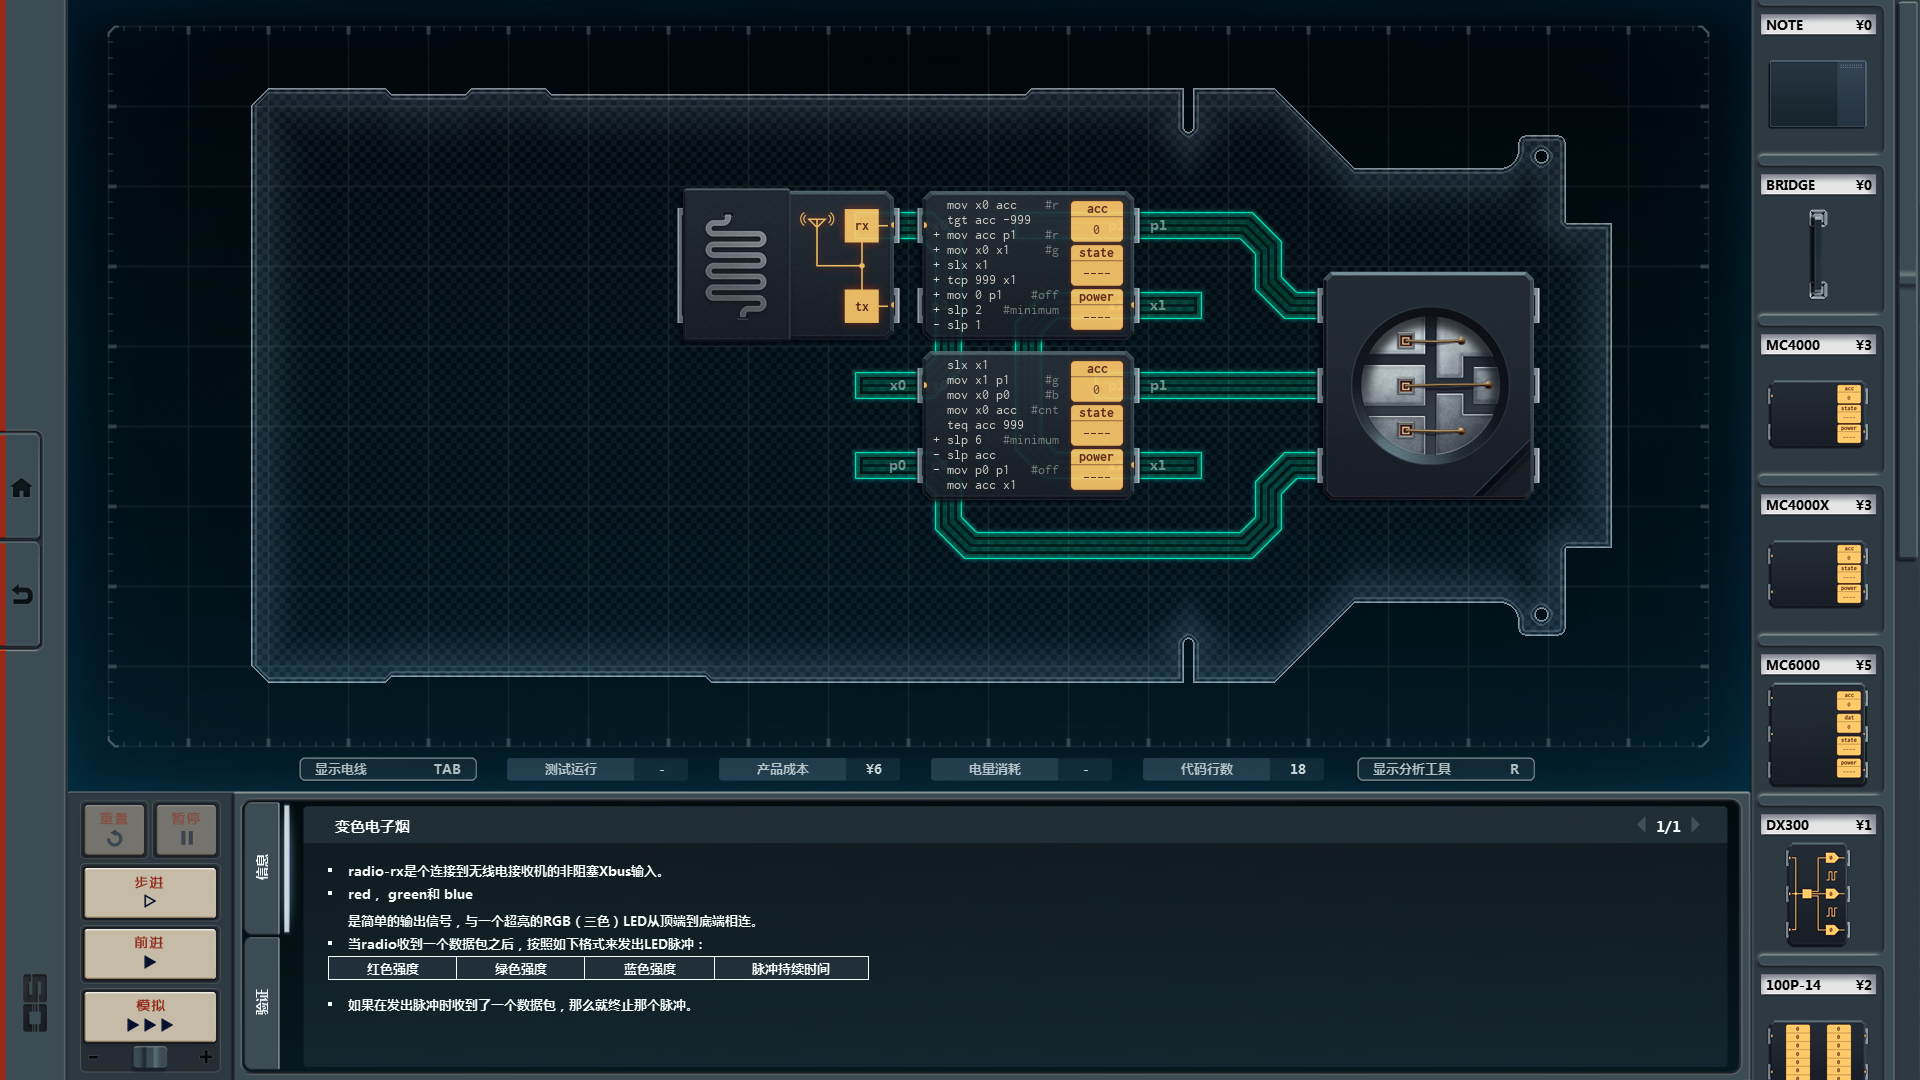Open the 信息 info tab

pos(262,866)
